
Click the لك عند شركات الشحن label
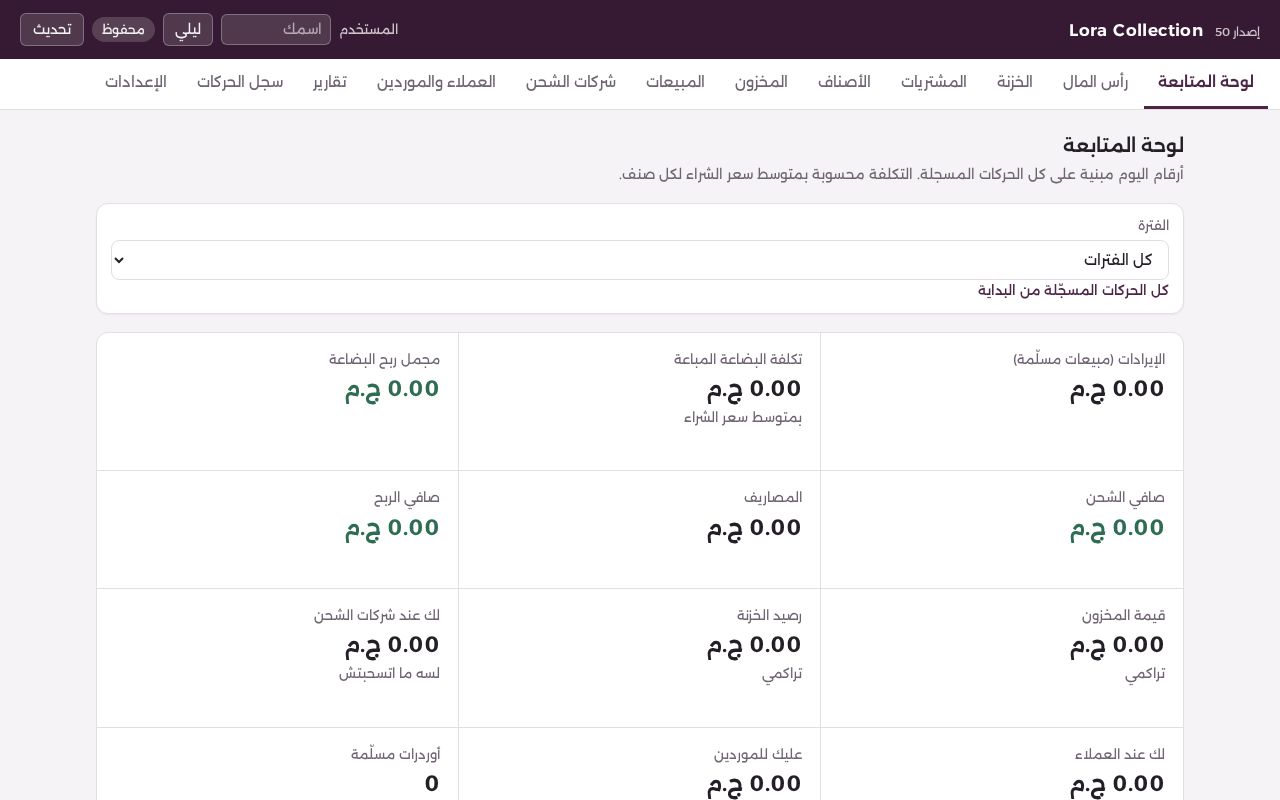(377, 615)
